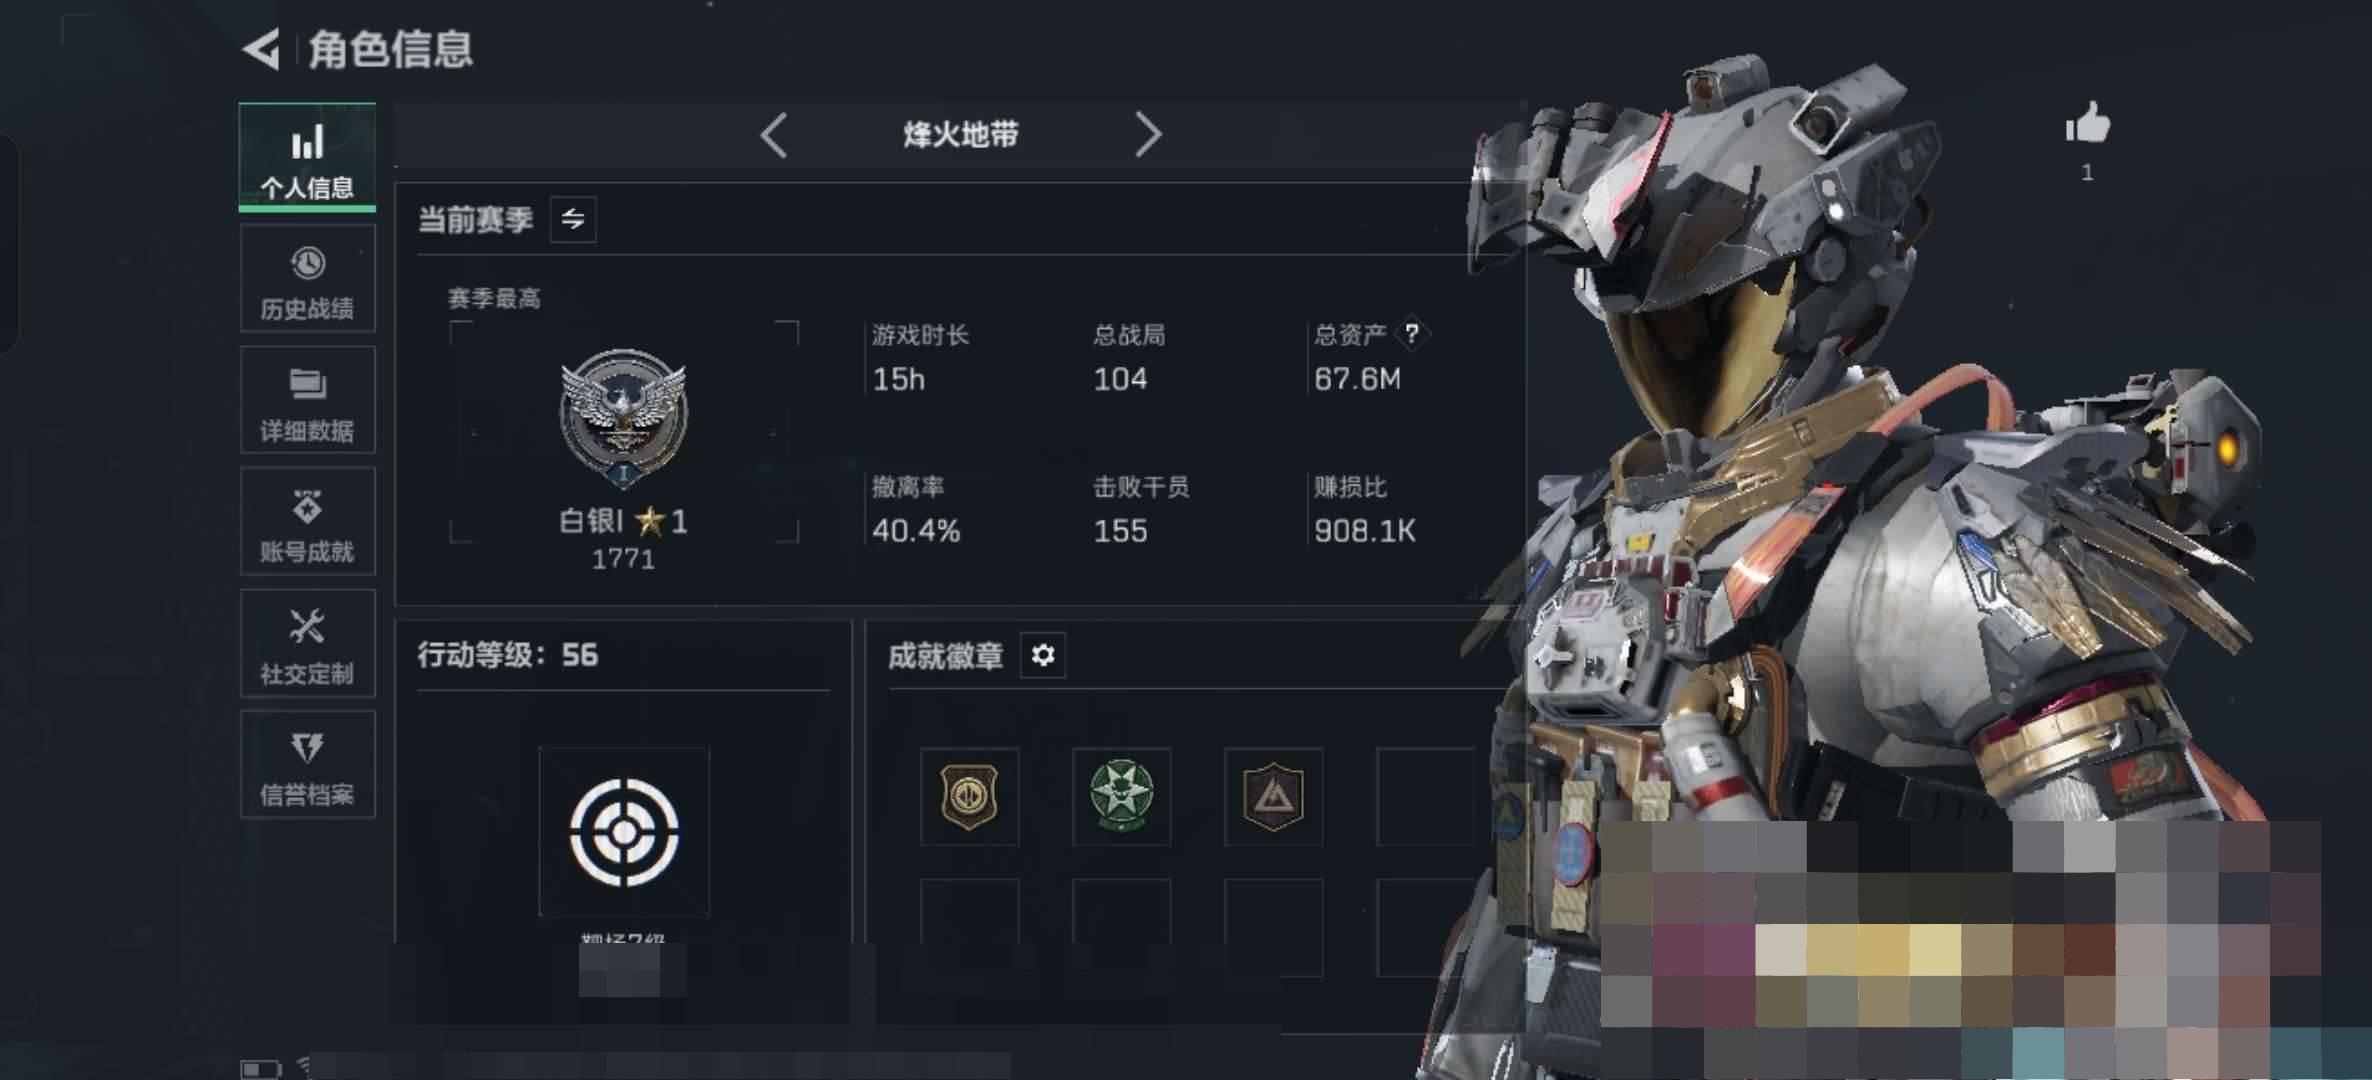Open the 历史战绩 history tab
2372x1080 pixels.
[x=307, y=278]
